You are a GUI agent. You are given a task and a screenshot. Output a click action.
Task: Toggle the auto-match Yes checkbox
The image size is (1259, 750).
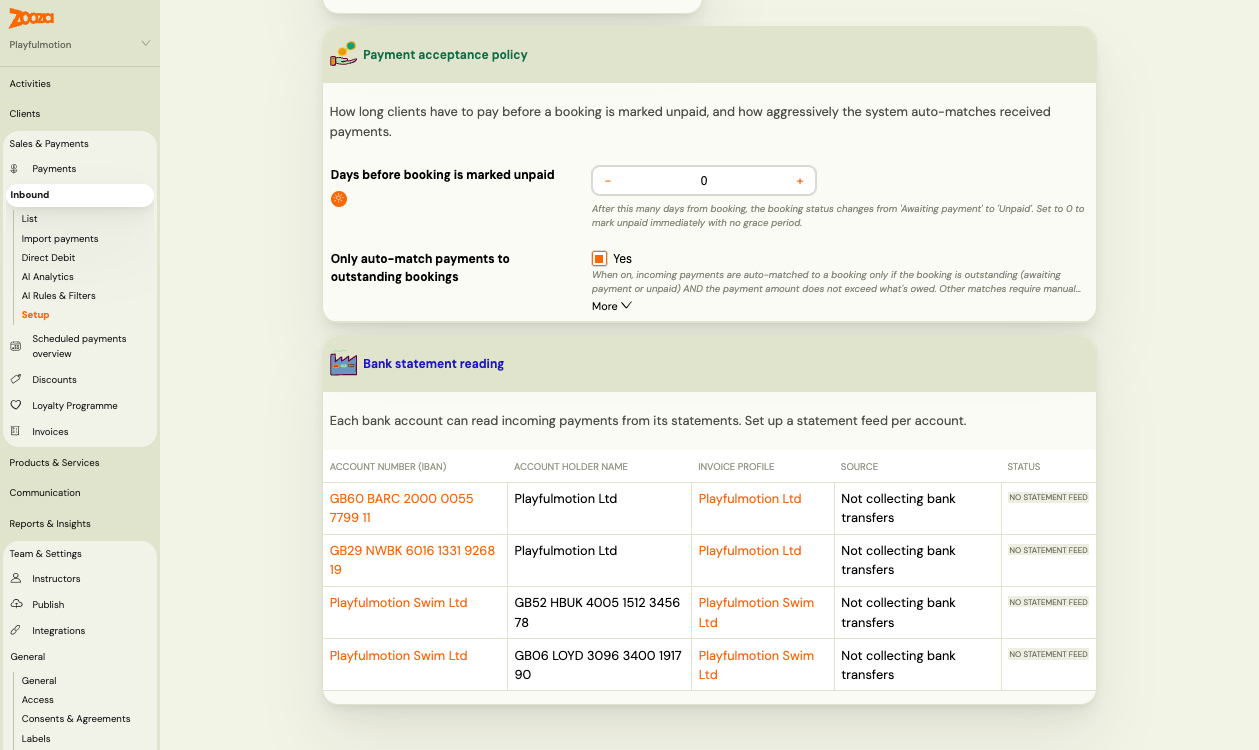pos(599,258)
